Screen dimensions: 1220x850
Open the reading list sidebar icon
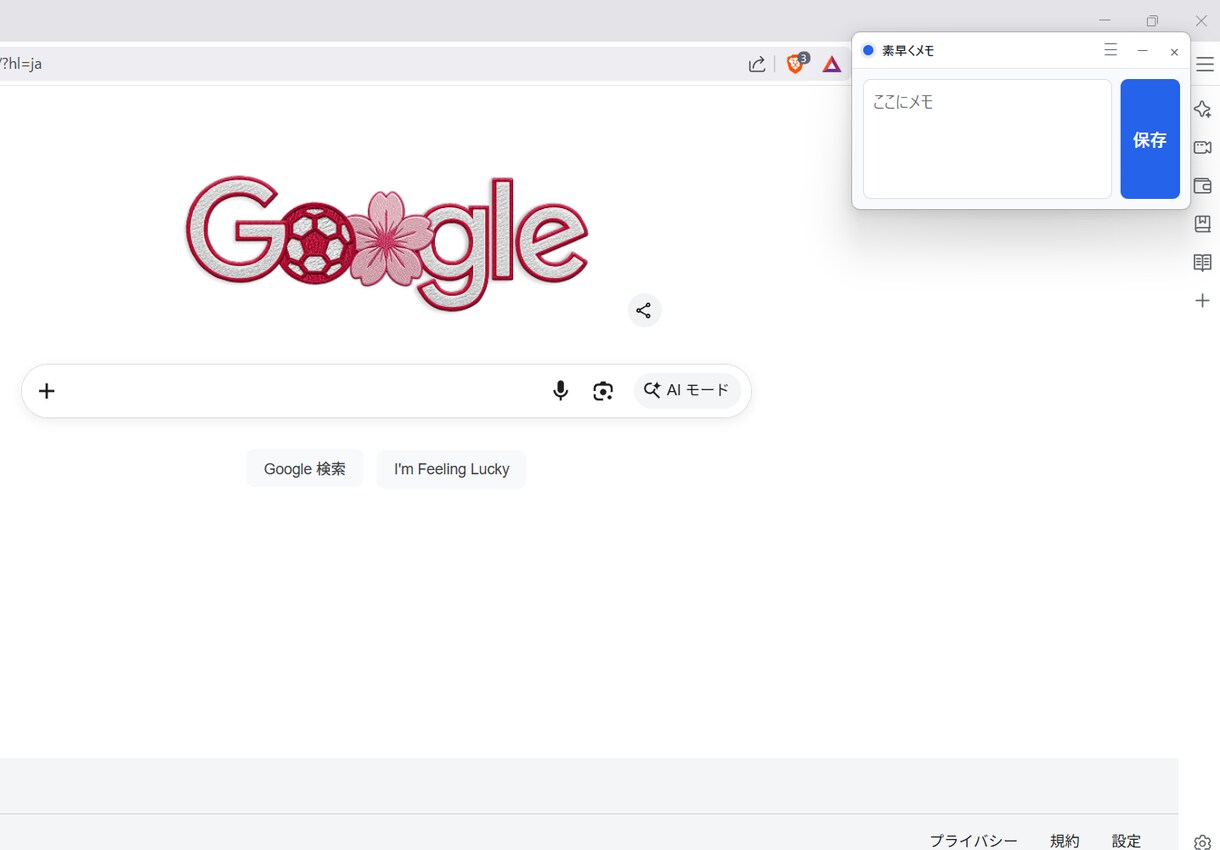(x=1203, y=263)
